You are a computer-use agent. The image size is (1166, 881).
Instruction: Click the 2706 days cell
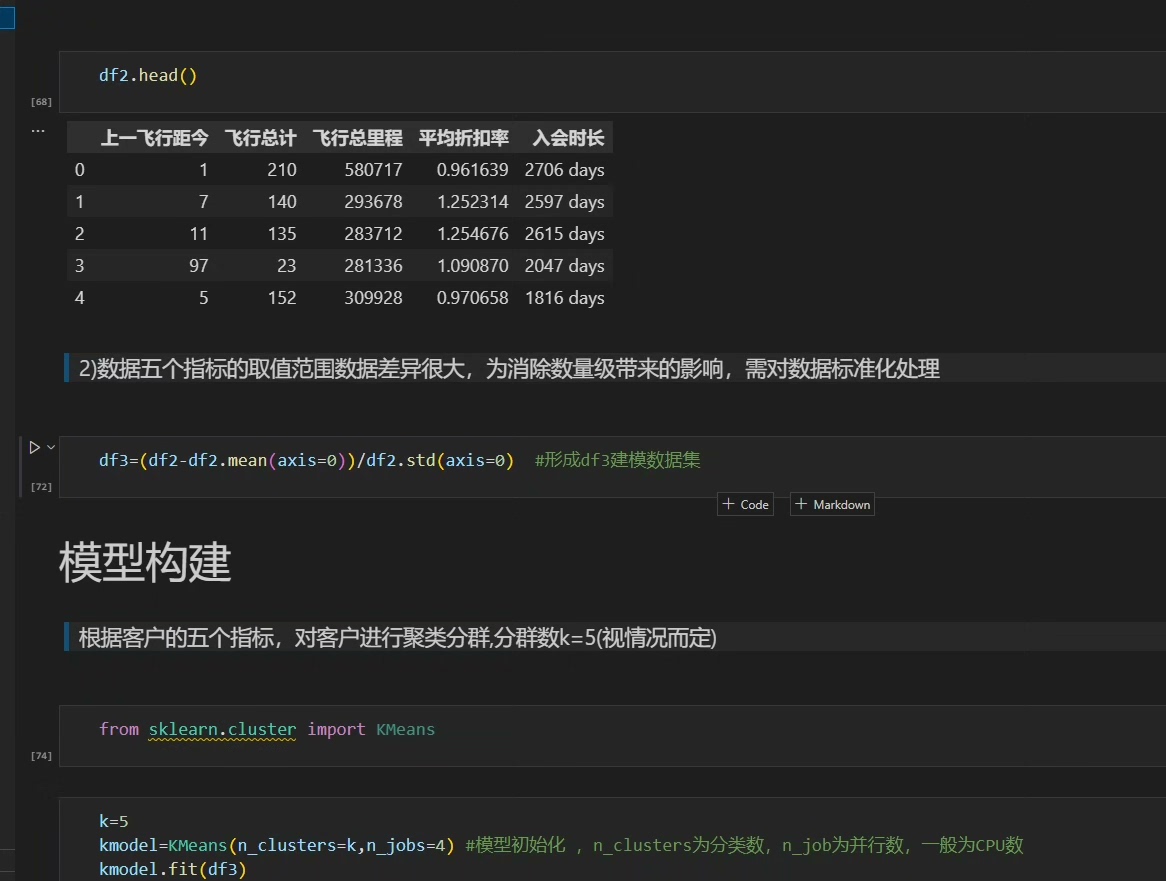tap(564, 170)
